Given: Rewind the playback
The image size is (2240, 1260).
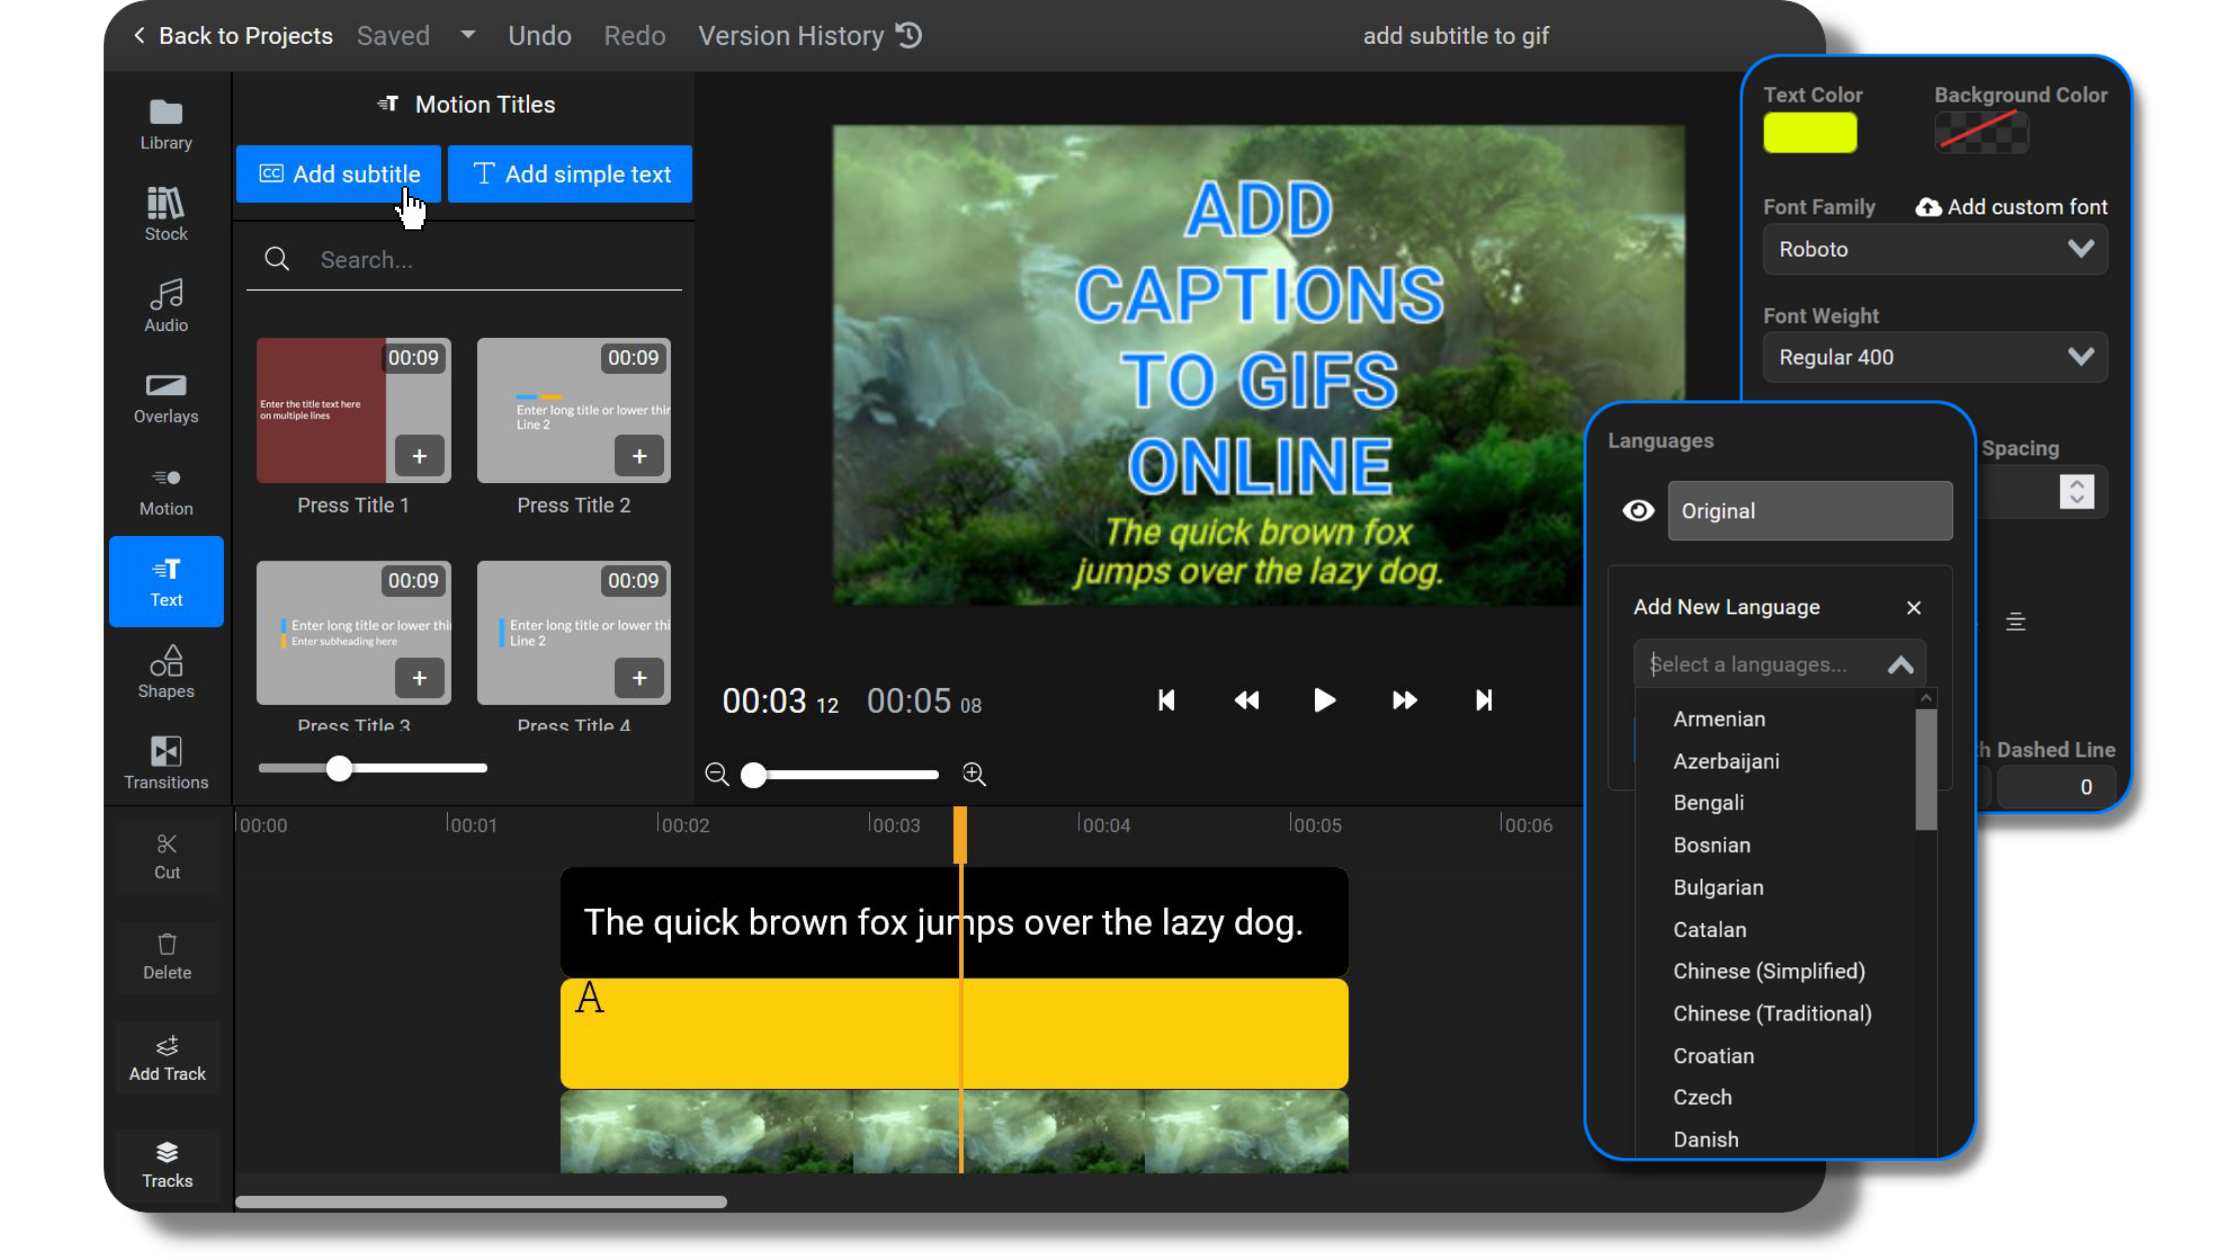Looking at the screenshot, I should click(1246, 700).
